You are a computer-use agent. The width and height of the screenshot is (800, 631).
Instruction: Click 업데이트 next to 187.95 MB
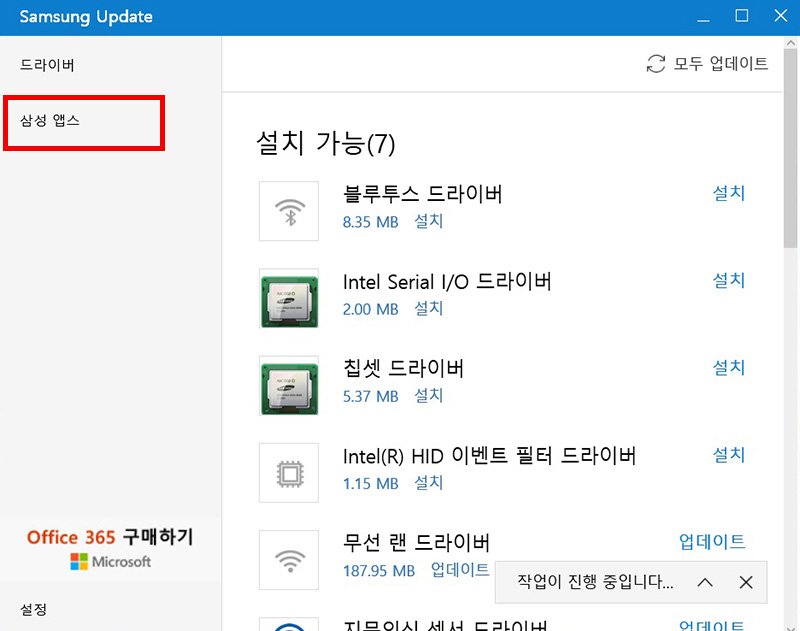pos(460,570)
